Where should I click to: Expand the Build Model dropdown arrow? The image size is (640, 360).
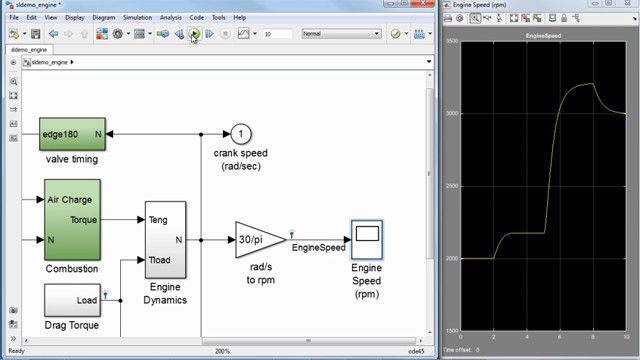tap(430, 34)
